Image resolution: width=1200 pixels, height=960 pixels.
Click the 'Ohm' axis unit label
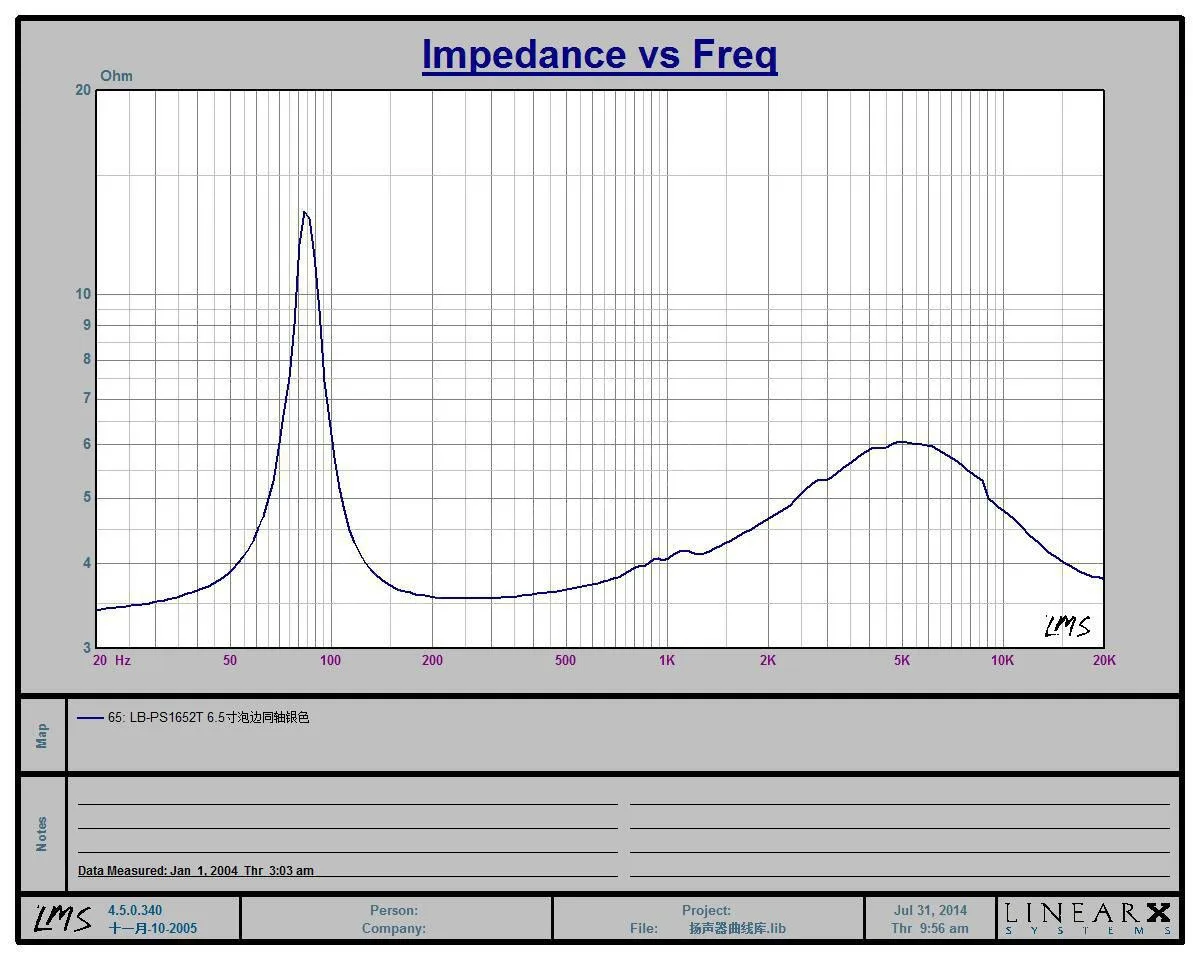pos(116,76)
